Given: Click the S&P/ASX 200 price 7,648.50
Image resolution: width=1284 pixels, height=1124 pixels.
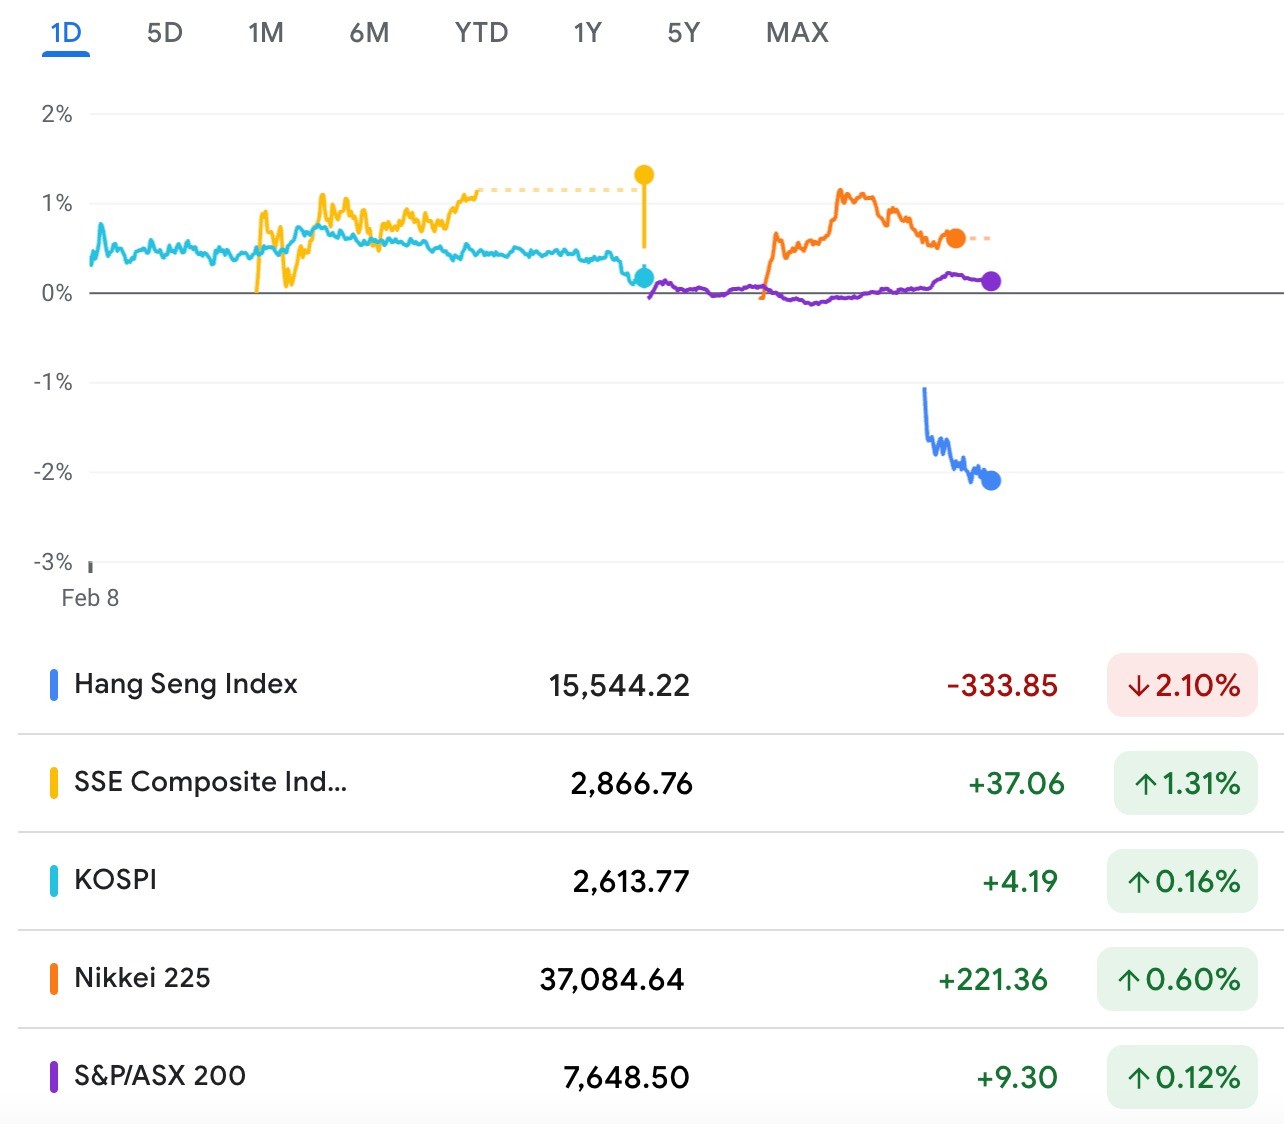Looking at the screenshot, I should (627, 1078).
